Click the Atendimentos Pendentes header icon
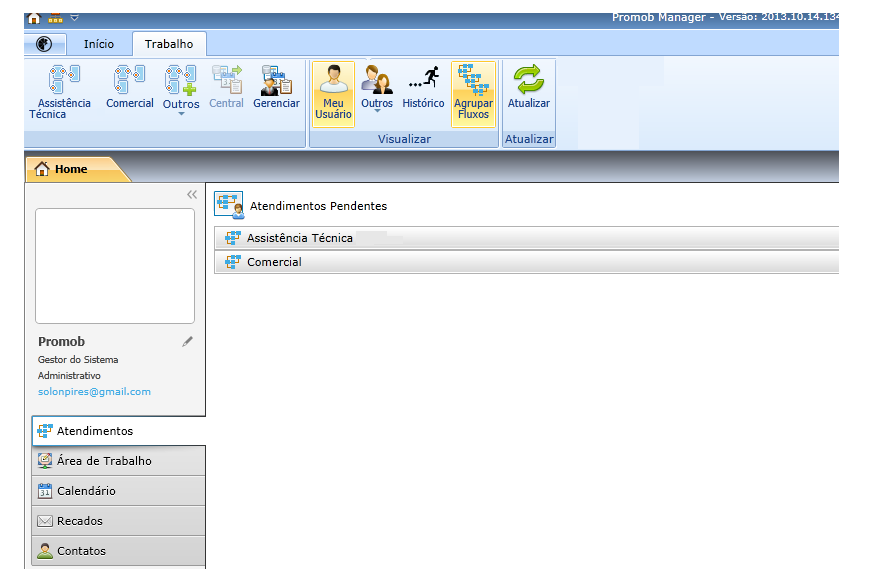880x581 pixels. [x=229, y=204]
